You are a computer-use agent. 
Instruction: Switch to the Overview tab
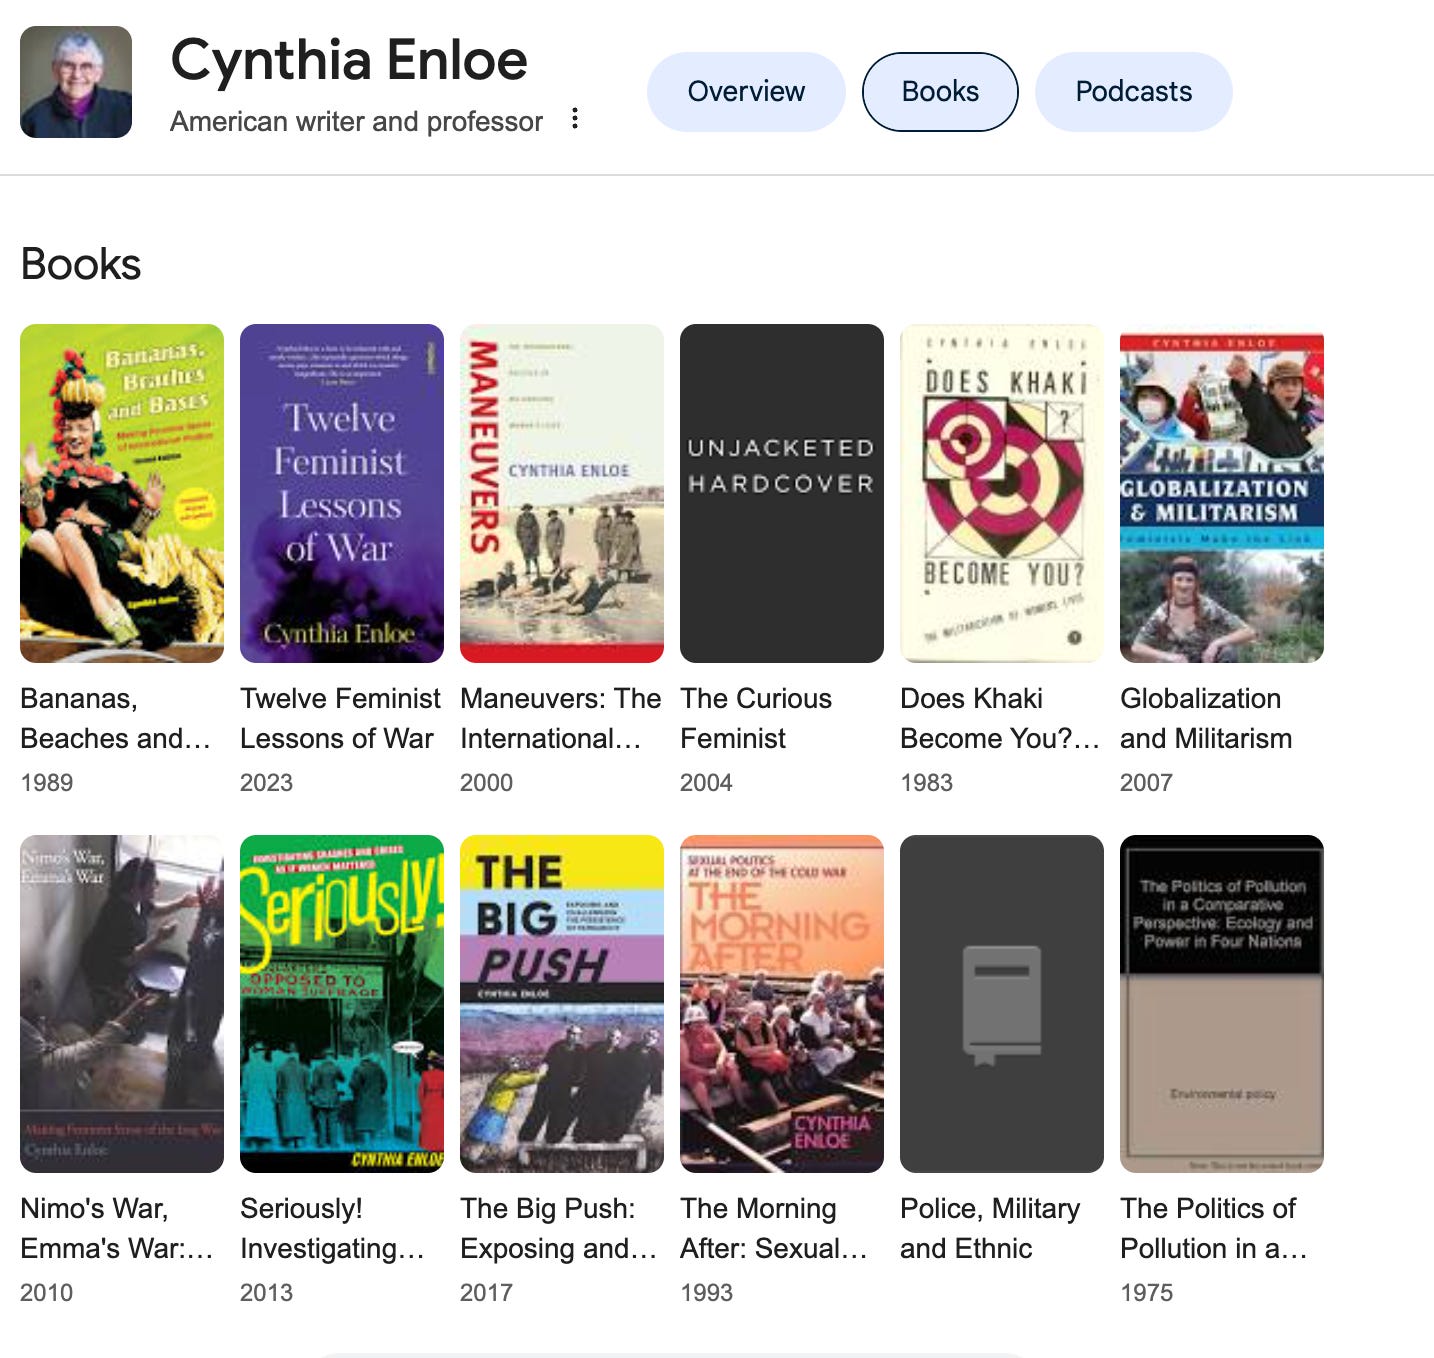point(746,92)
